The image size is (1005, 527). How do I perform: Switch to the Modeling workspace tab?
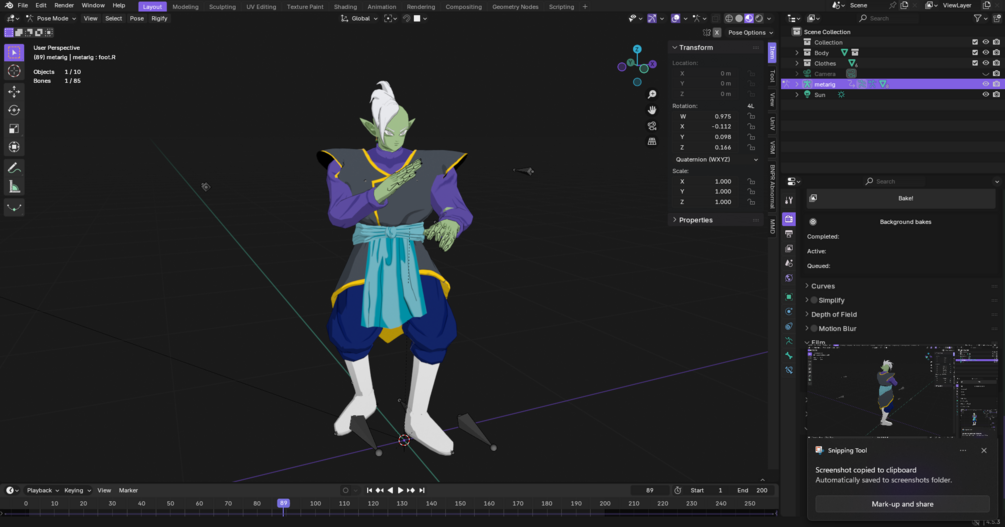(x=185, y=6)
